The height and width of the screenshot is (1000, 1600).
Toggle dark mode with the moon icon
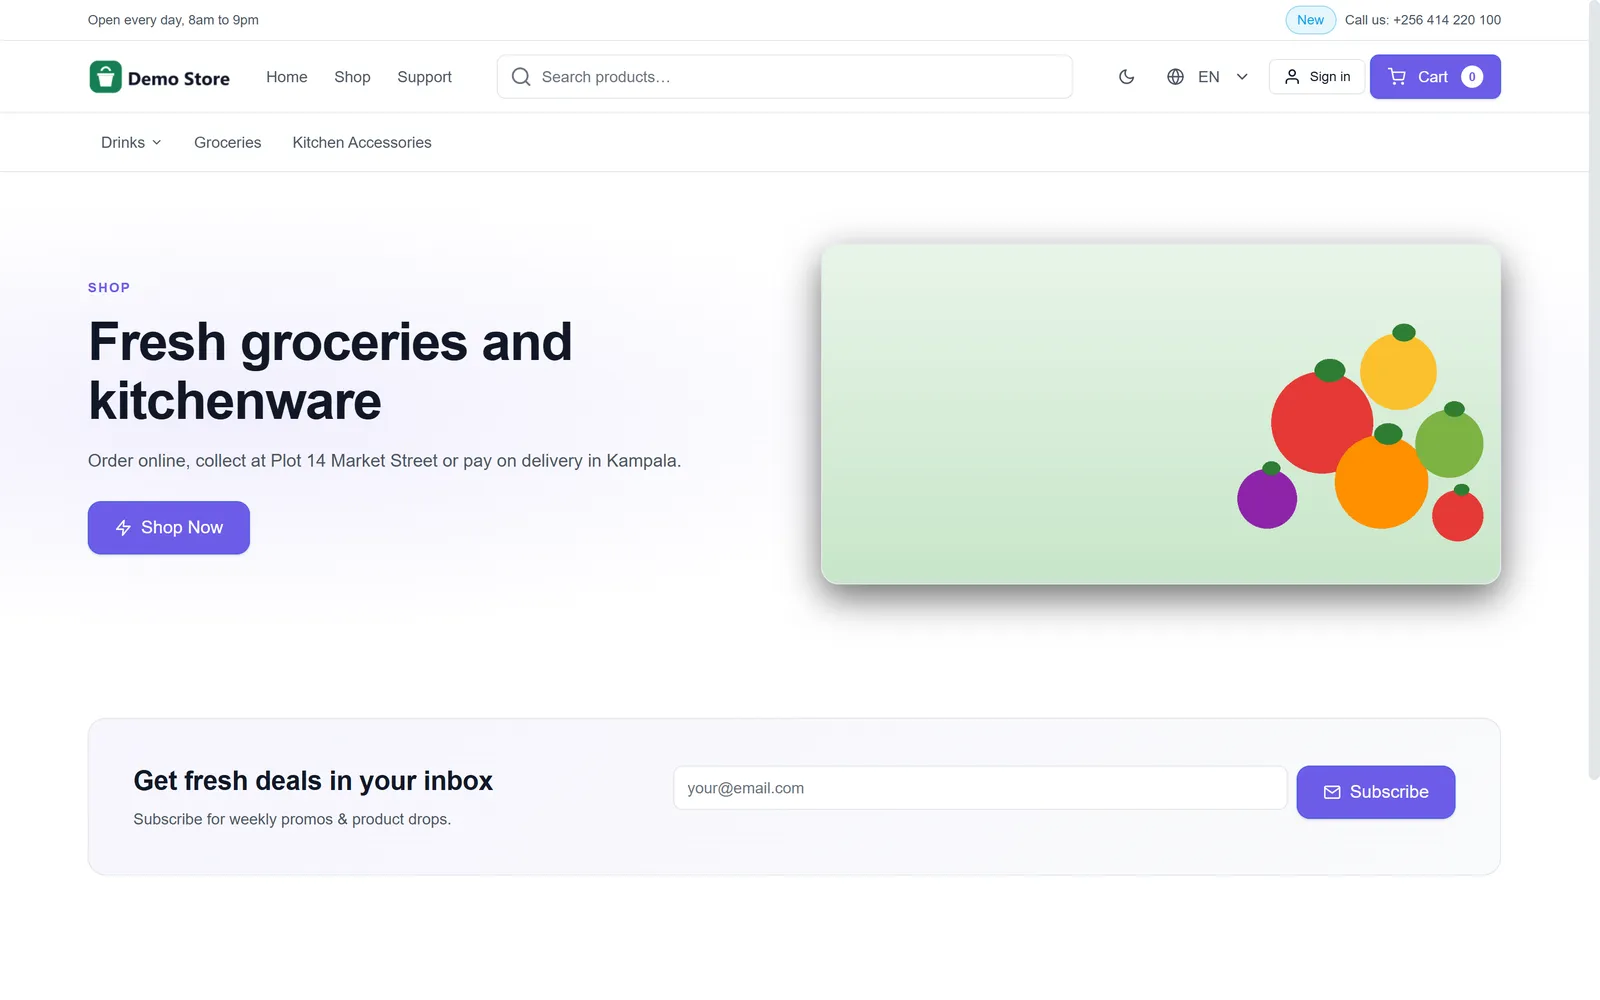click(x=1127, y=77)
